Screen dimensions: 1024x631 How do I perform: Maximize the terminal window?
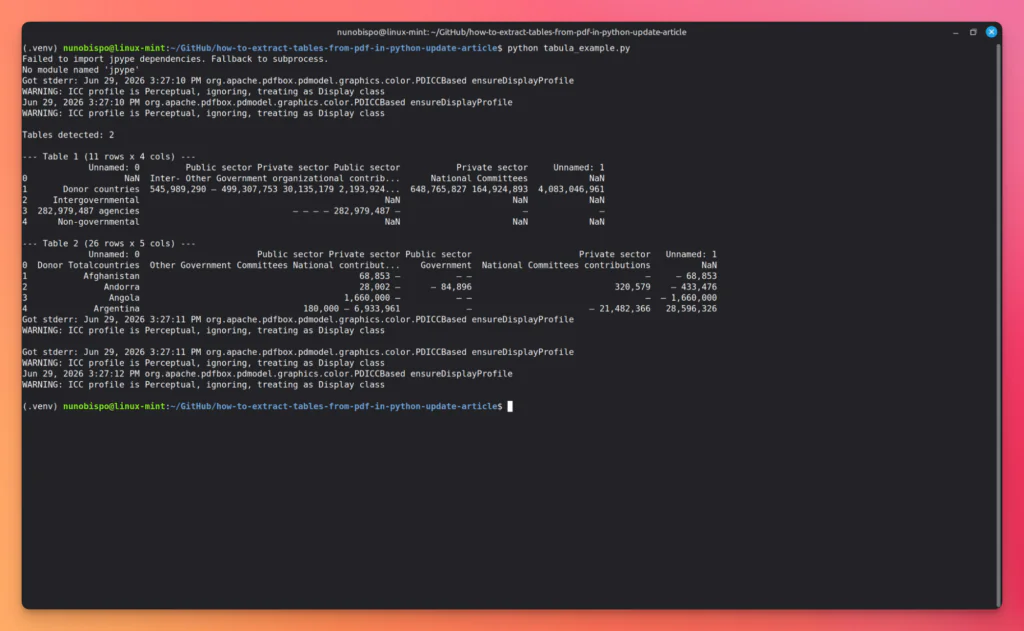click(972, 32)
